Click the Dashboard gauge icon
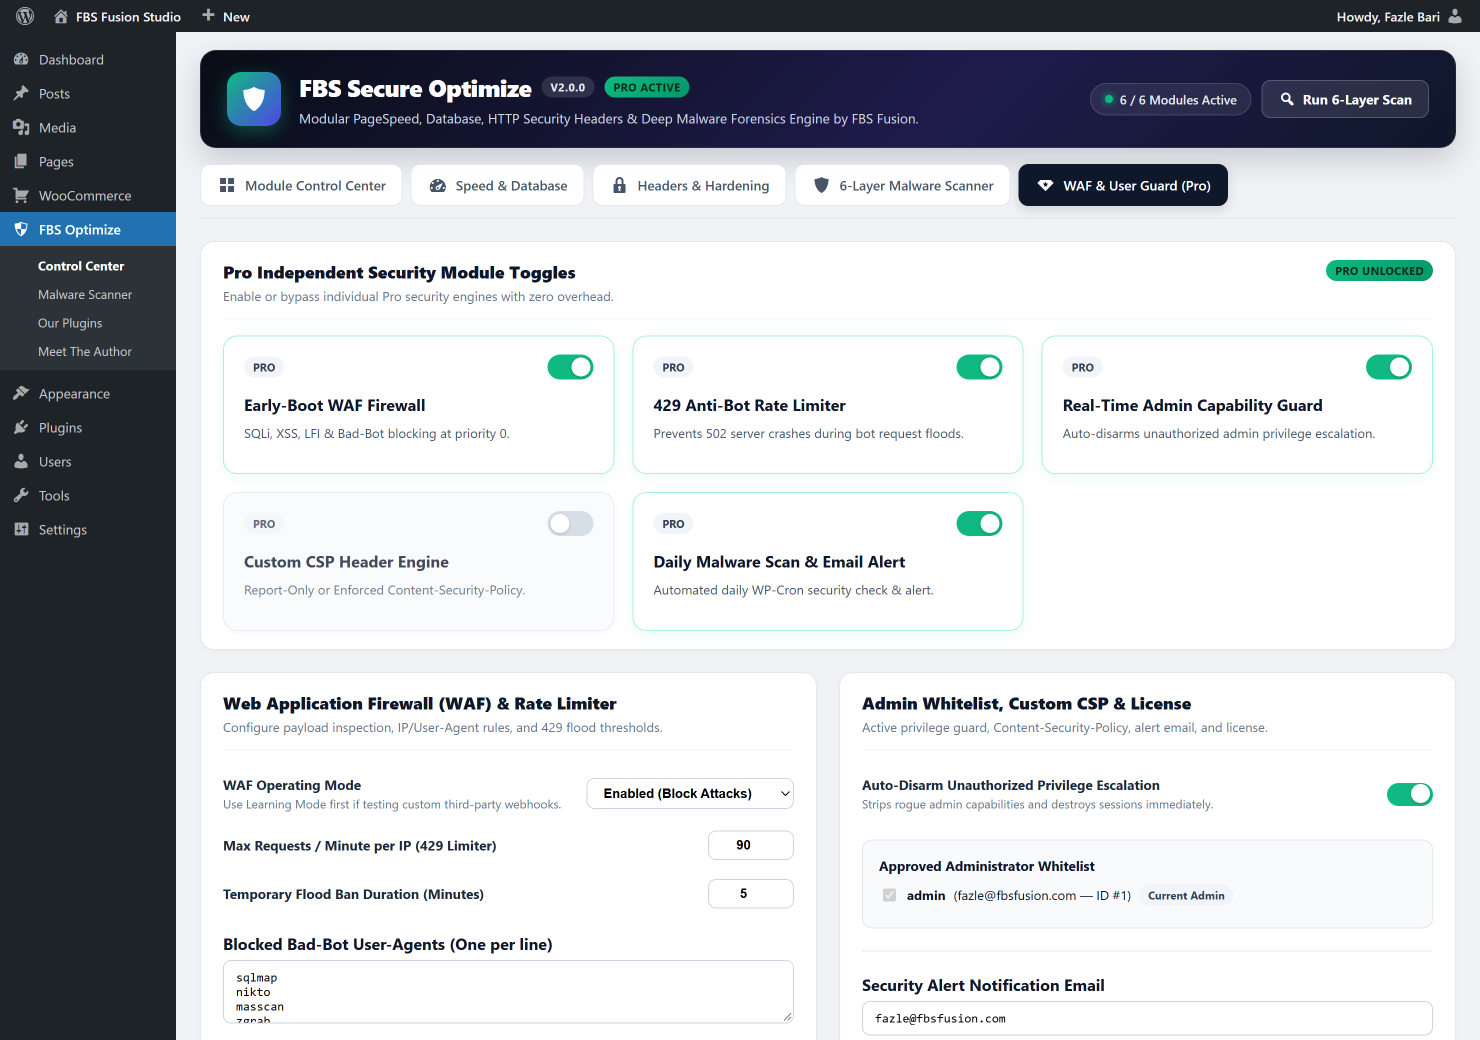This screenshot has height=1040, width=1480. (21, 59)
